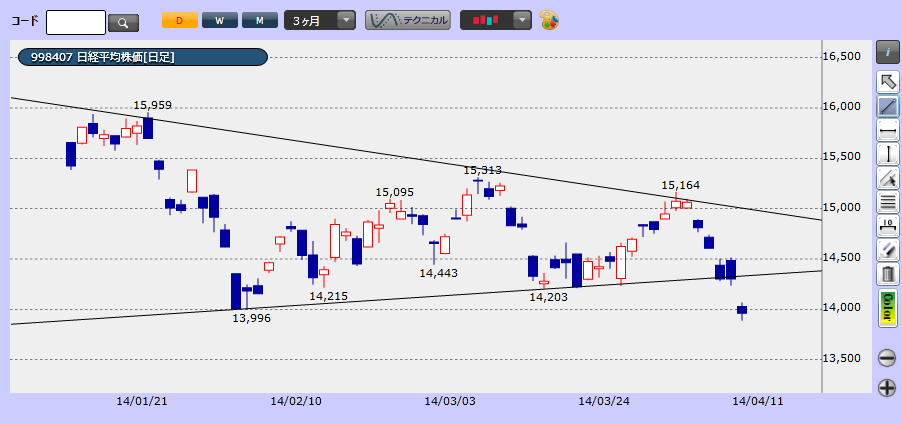The height and width of the screenshot is (423, 902).
Task: Select the line edit pointer tool
Action: 888,178
